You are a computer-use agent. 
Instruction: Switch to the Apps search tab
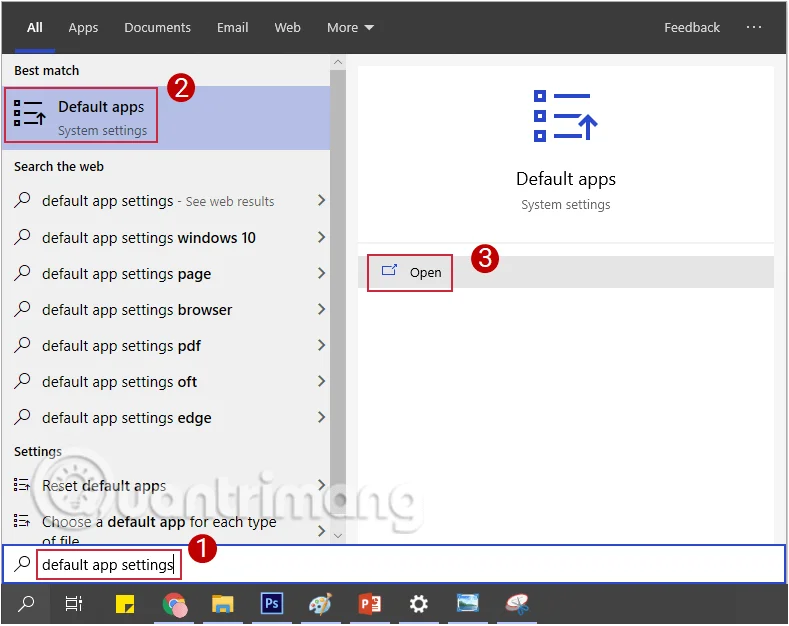(83, 28)
